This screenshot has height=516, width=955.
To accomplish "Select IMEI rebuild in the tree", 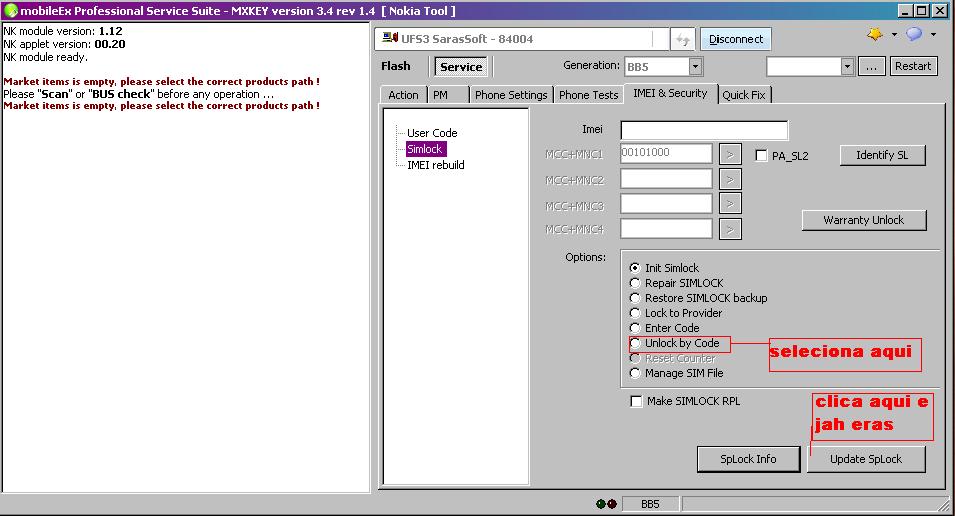I will (435, 165).
